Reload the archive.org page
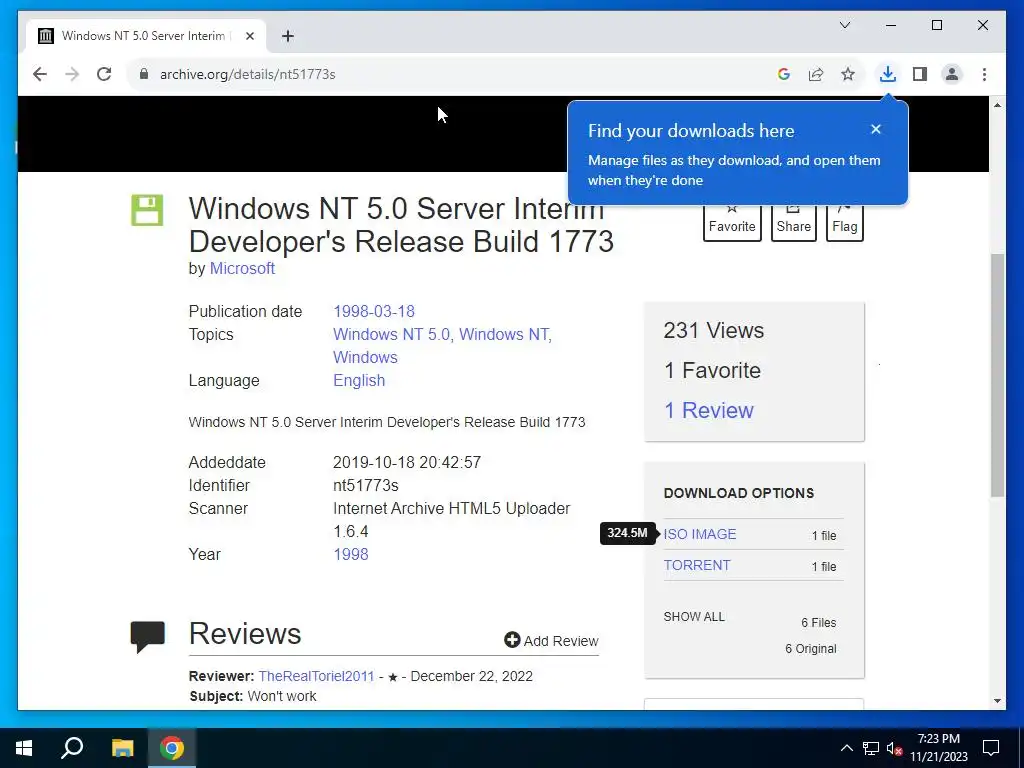1024x768 pixels. point(104,74)
